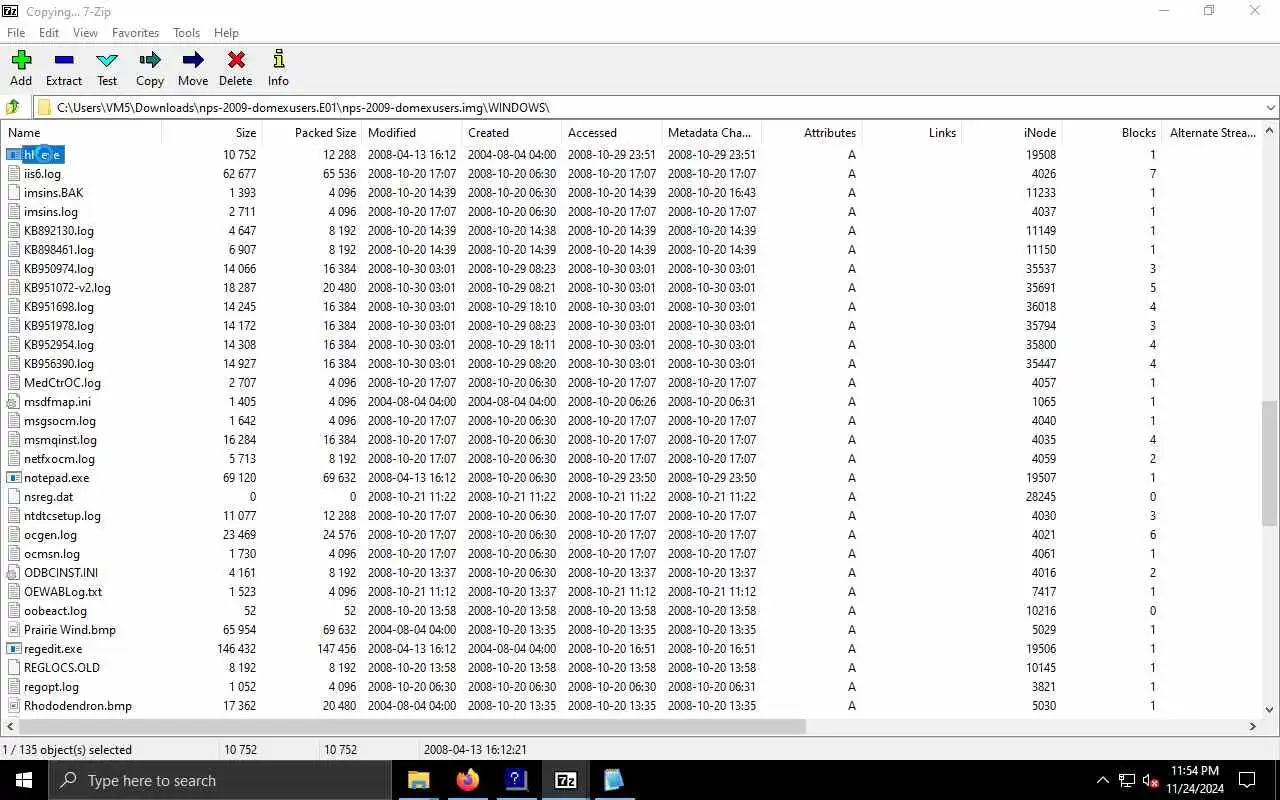Select the ocgen.log file
Viewport: 1280px width, 800px height.
pos(50,535)
